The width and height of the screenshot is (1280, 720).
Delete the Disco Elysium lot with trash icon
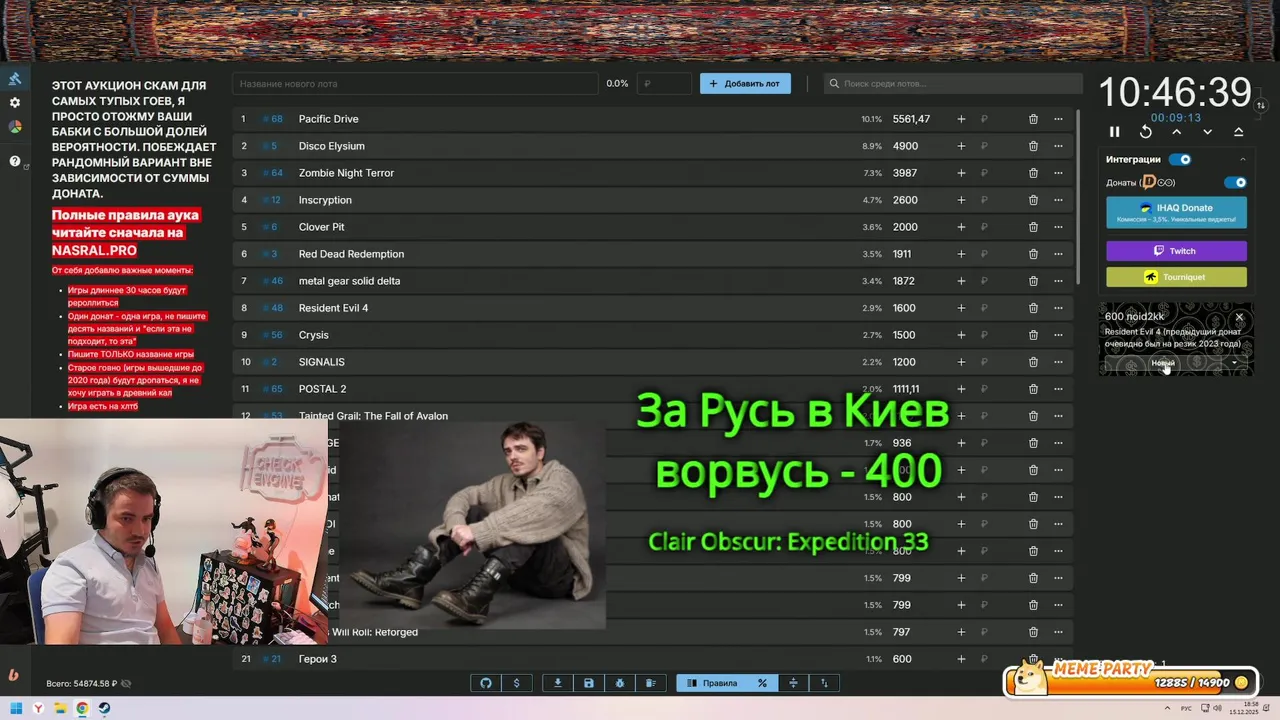[1033, 146]
